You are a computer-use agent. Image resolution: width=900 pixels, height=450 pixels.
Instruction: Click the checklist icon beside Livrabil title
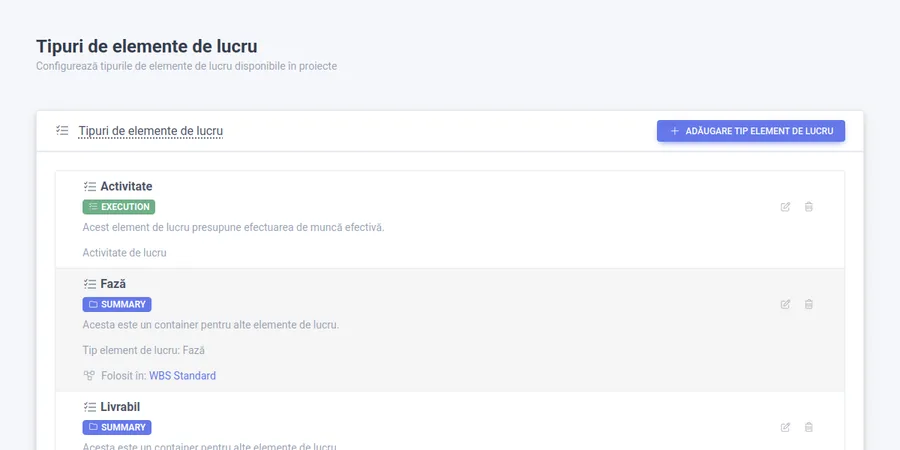(x=90, y=407)
